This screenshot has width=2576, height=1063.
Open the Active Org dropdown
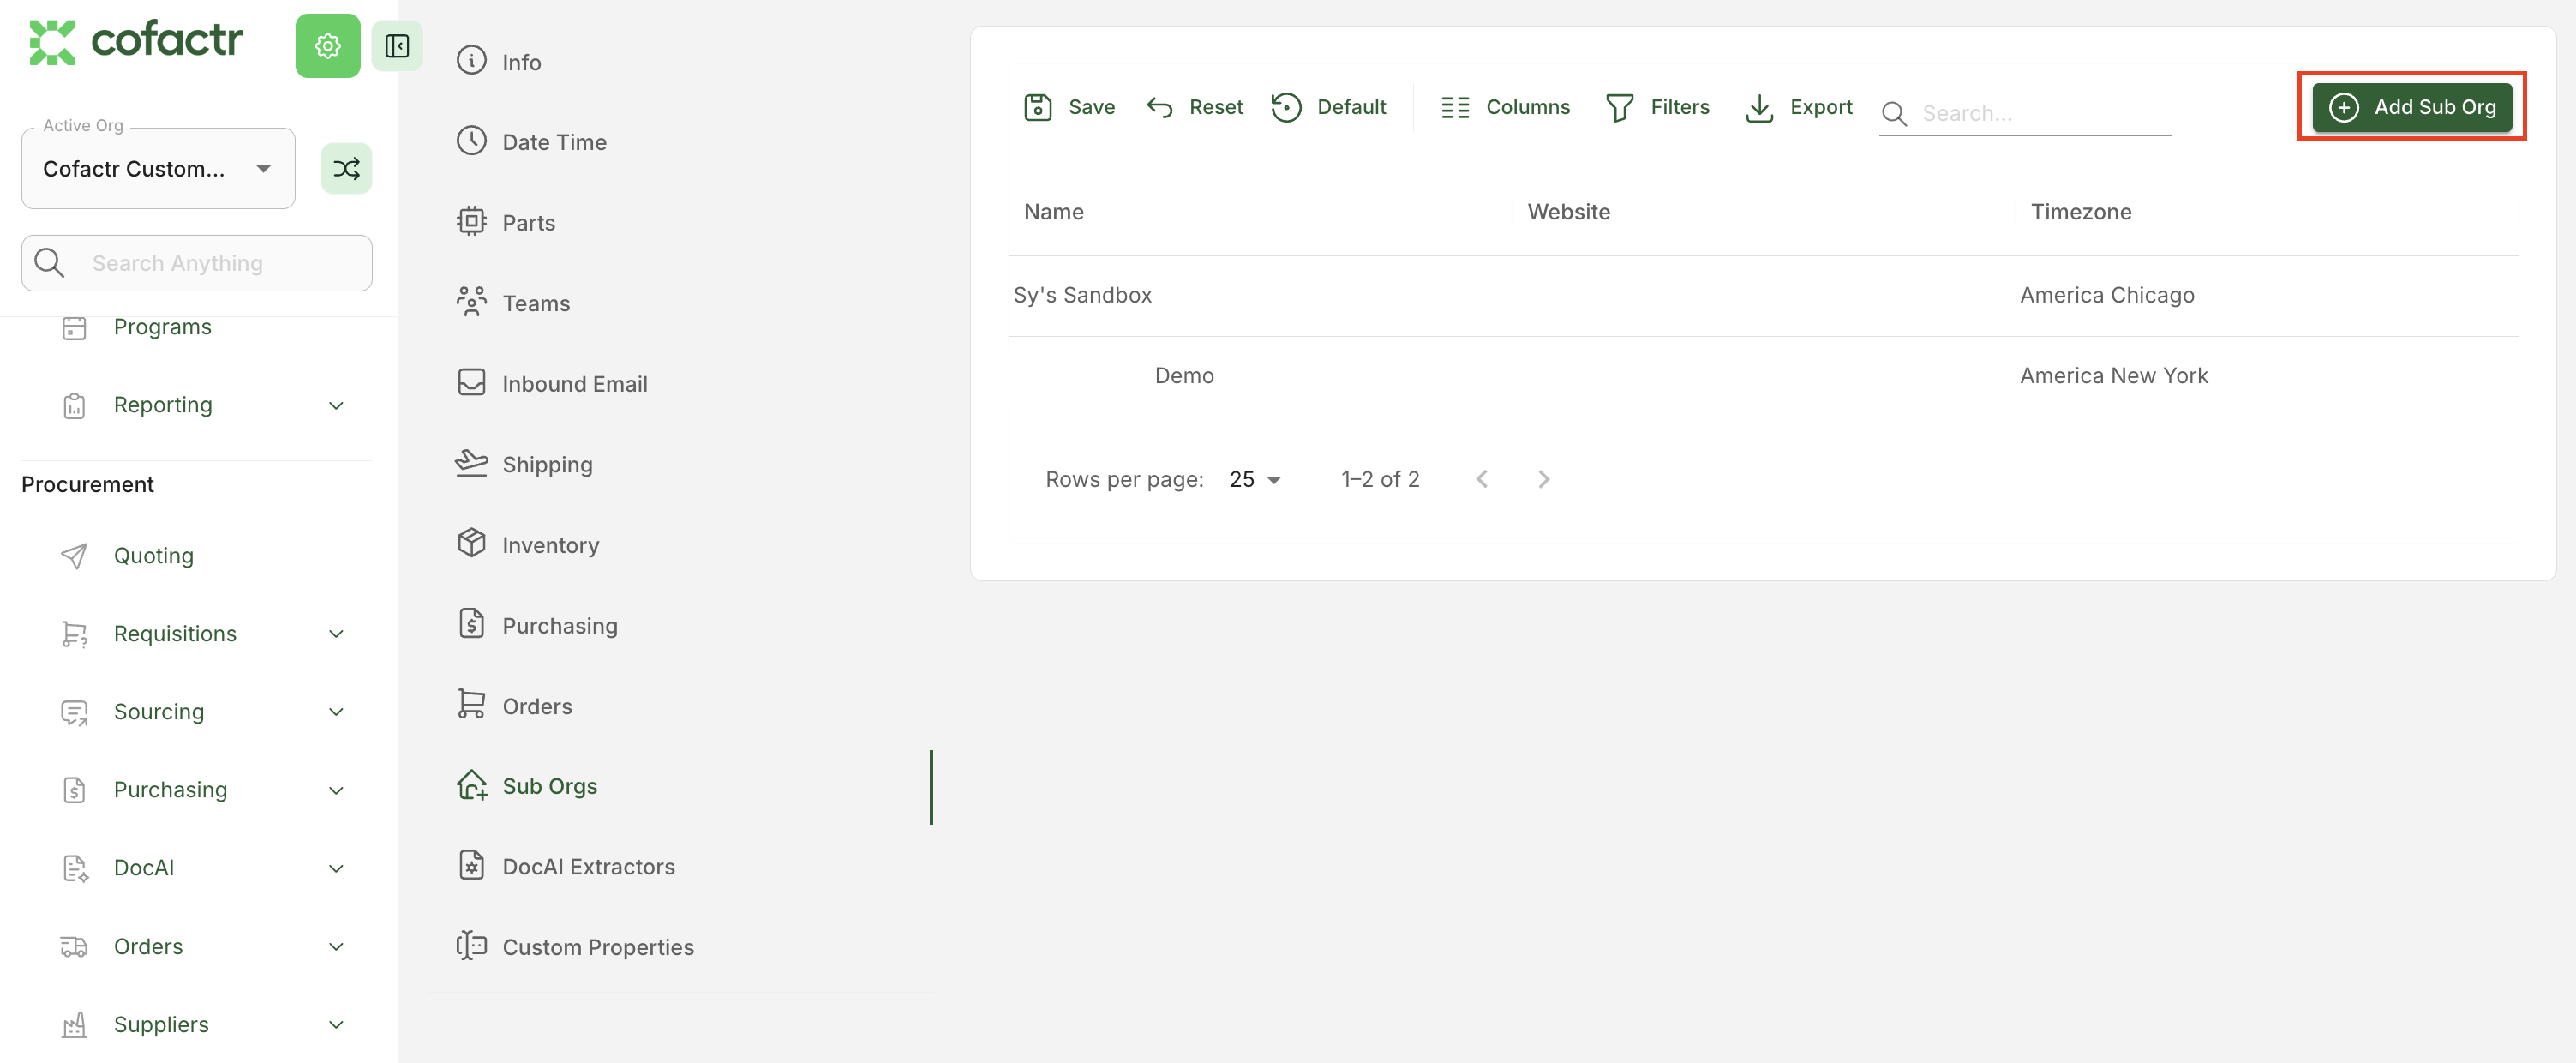point(158,169)
